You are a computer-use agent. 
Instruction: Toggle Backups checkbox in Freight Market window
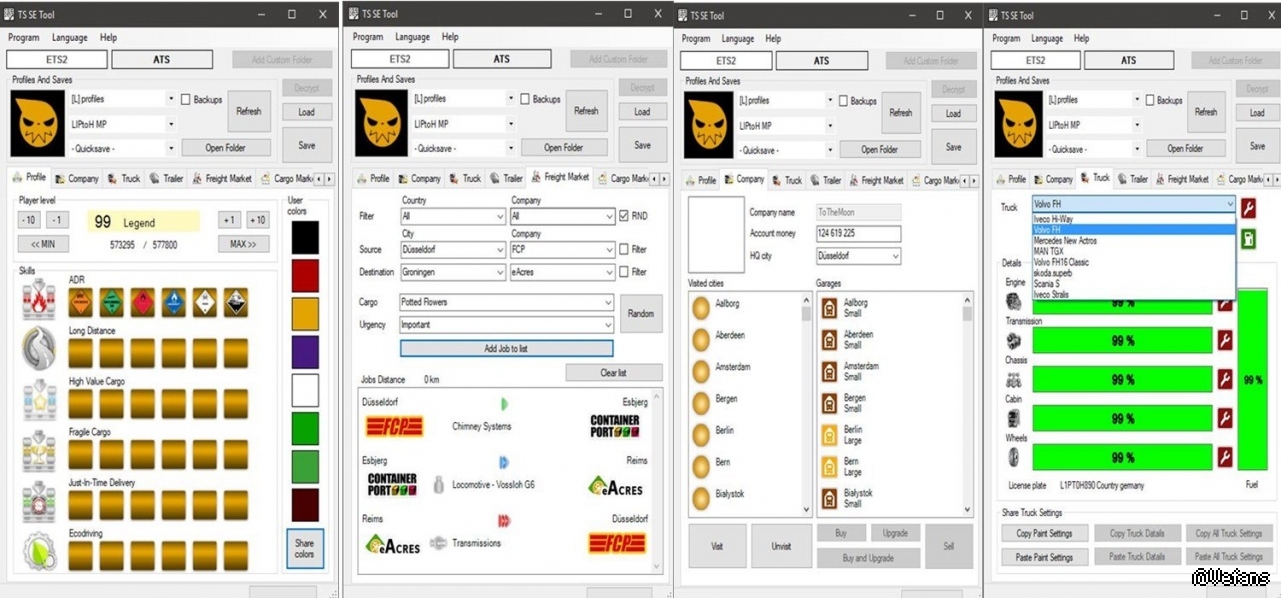[525, 99]
